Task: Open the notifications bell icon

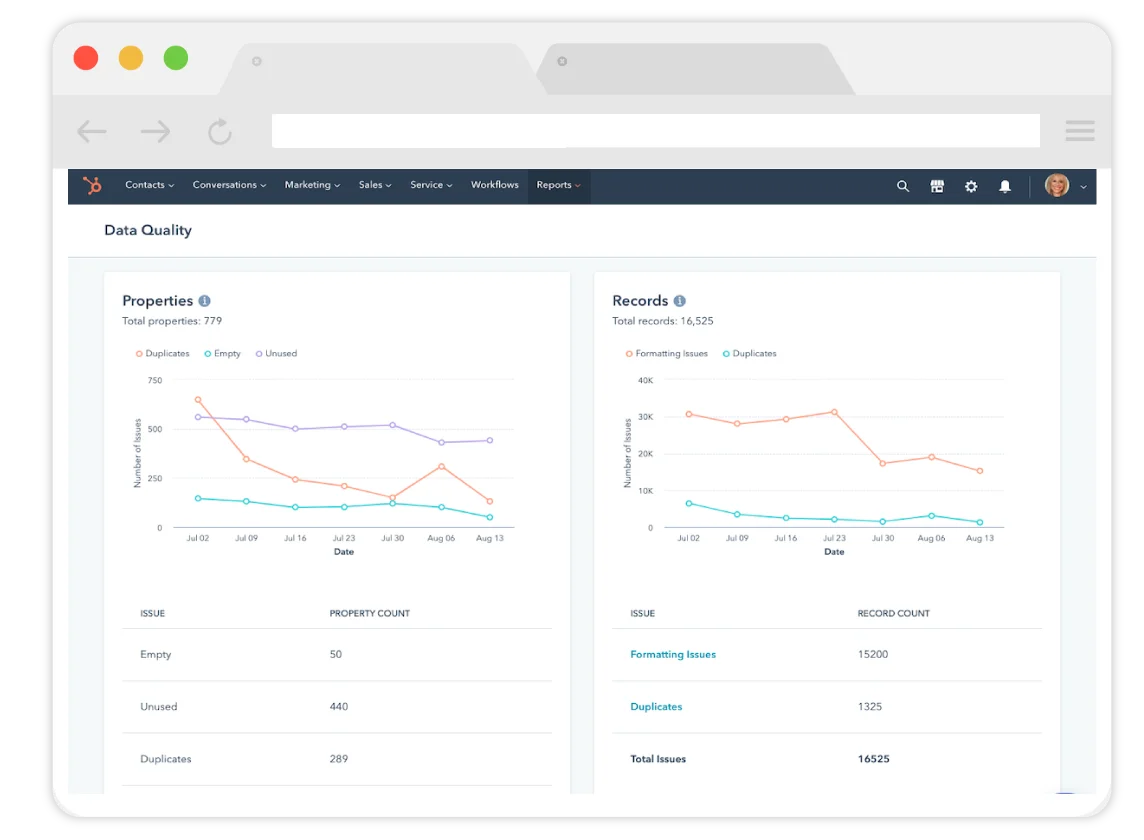Action: click(x=1005, y=186)
